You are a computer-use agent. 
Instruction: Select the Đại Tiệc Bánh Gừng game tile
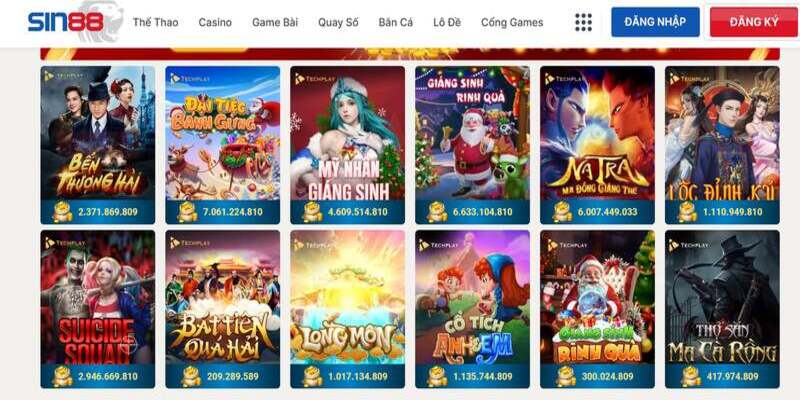222,145
